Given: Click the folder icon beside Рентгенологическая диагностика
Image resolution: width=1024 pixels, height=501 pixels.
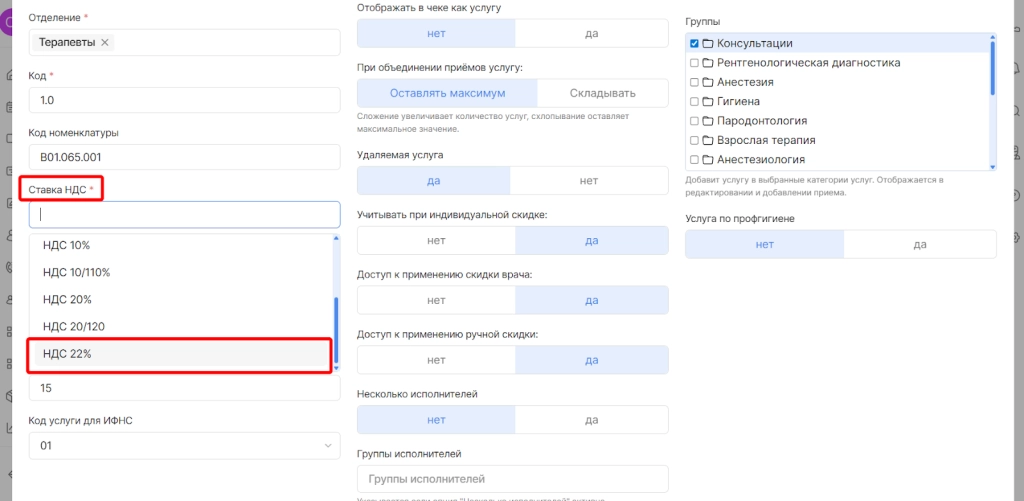Looking at the screenshot, I should pyautogui.click(x=707, y=63).
